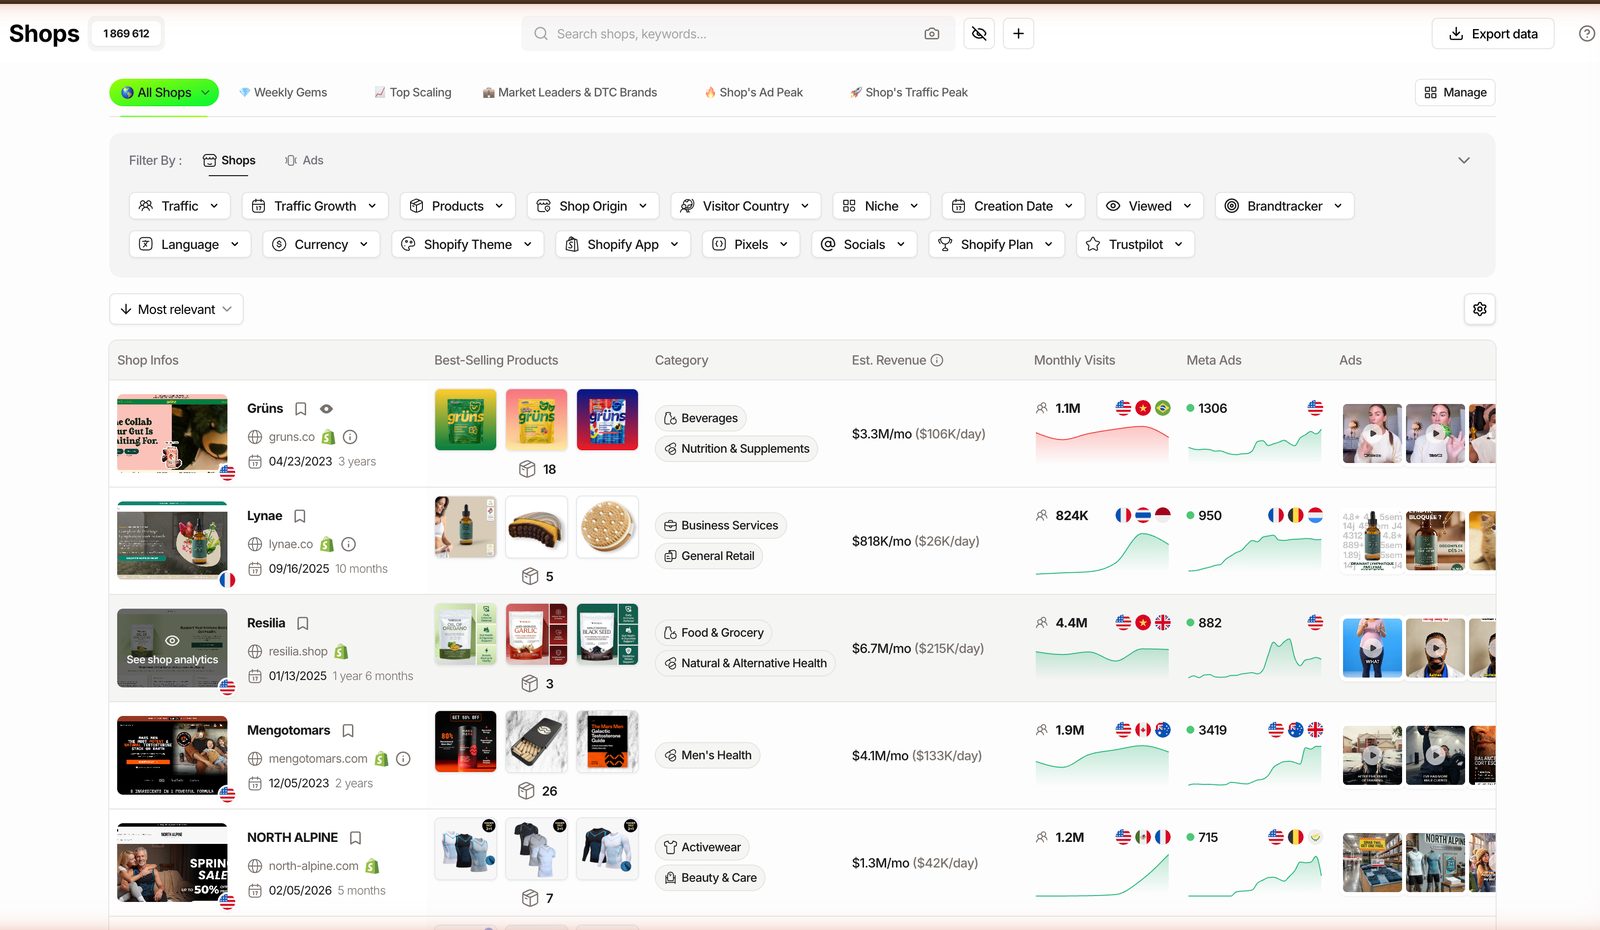The image size is (1600, 930).
Task: Open the Shop Origin filter dropdown
Action: point(593,206)
